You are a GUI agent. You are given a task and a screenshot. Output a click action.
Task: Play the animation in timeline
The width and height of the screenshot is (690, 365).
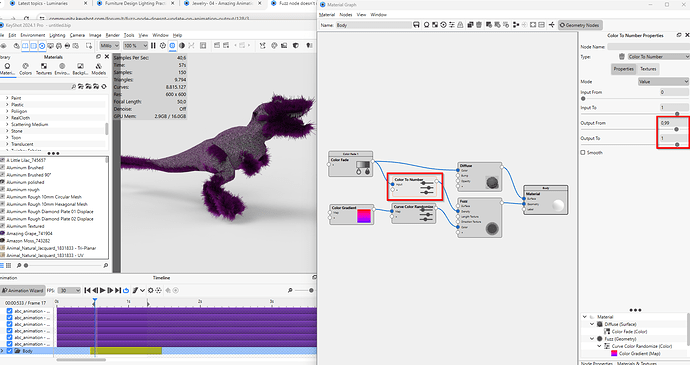pos(103,290)
